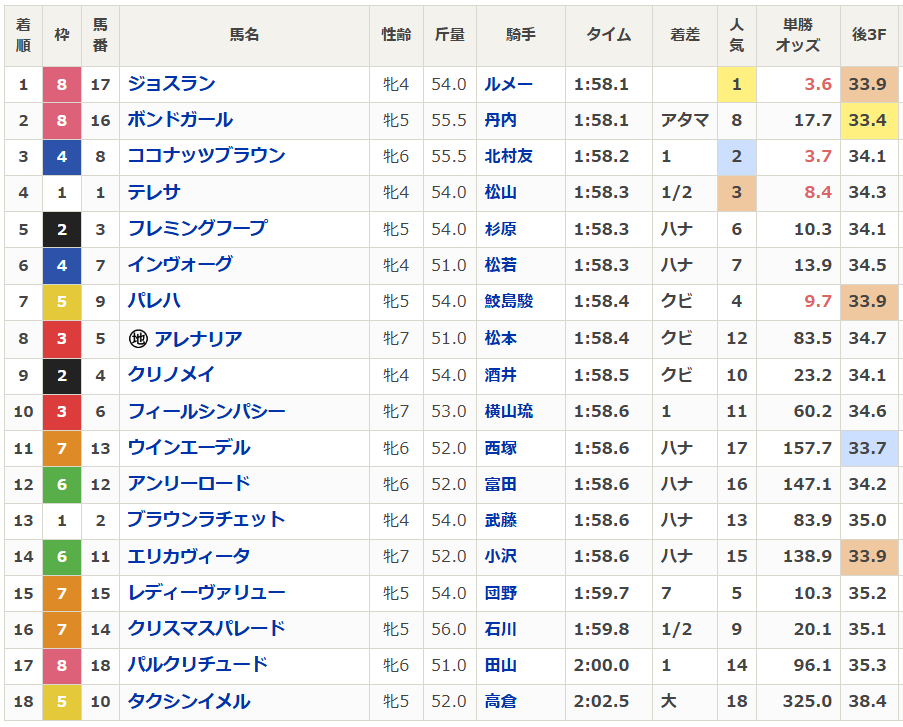Click the 騎手 column header
The width and height of the screenshot is (903, 727).
pyautogui.click(x=521, y=35)
